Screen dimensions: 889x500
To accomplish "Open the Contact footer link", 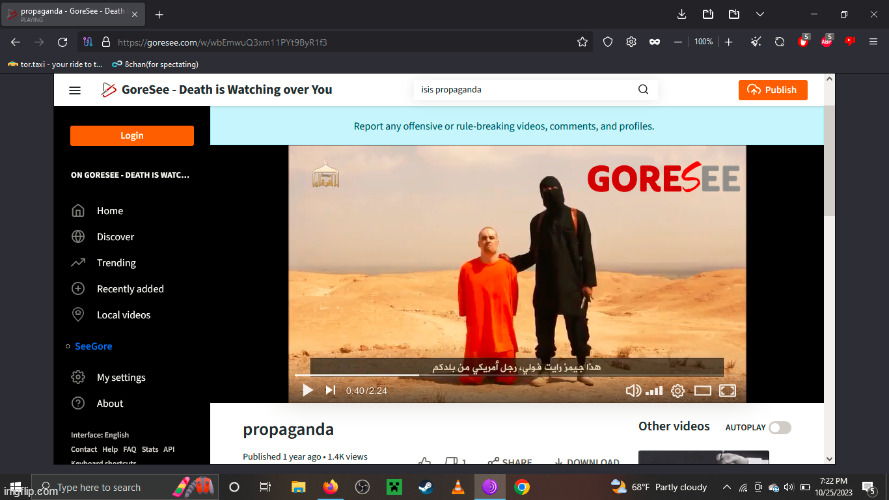I will point(84,449).
